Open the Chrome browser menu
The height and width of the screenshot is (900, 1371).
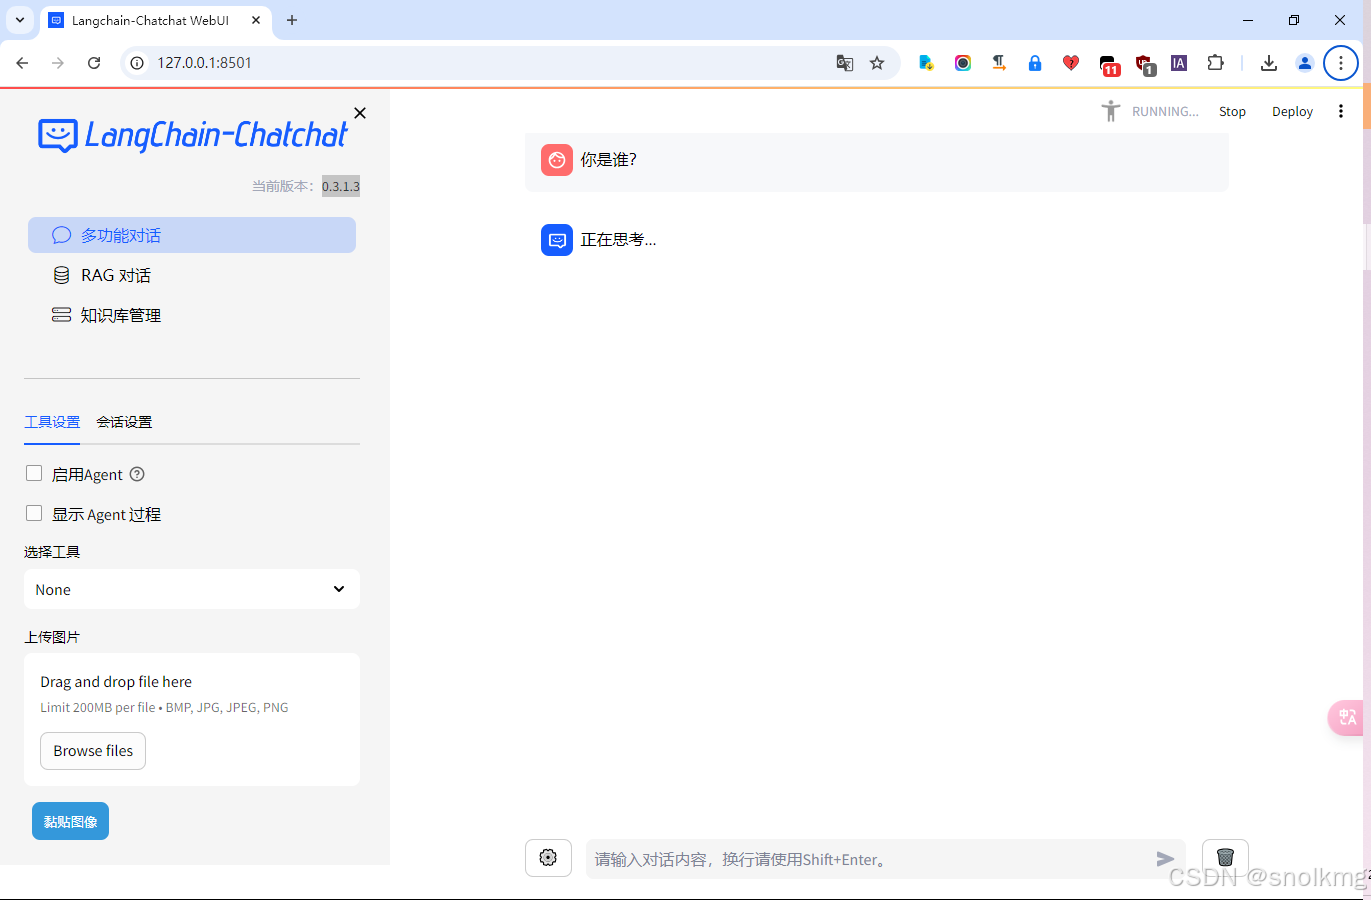1340,62
